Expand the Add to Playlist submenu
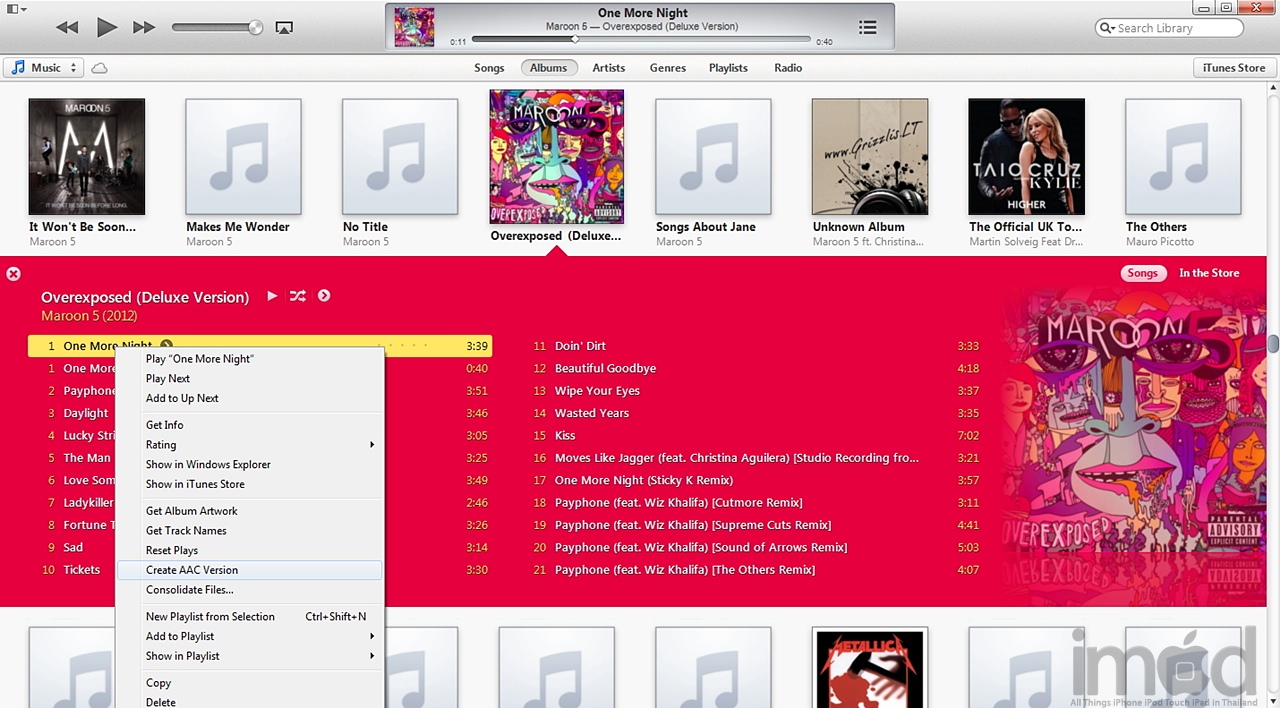Image resolution: width=1280 pixels, height=708 pixels. pos(250,636)
